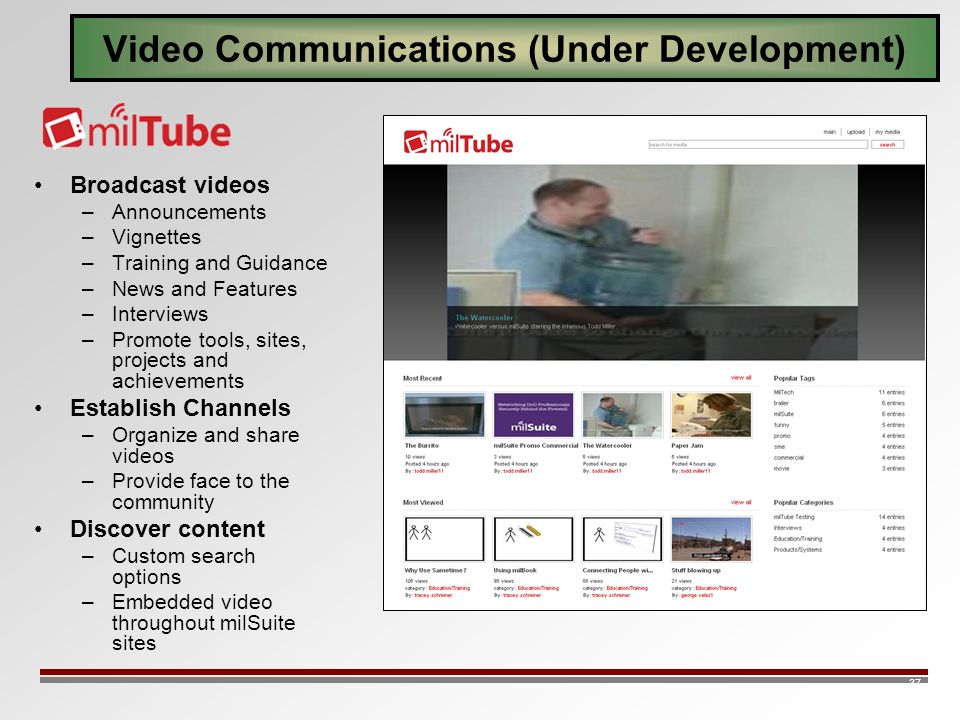960x720 pixels.
Task: Select the trailer popular tag
Action: 781,403
